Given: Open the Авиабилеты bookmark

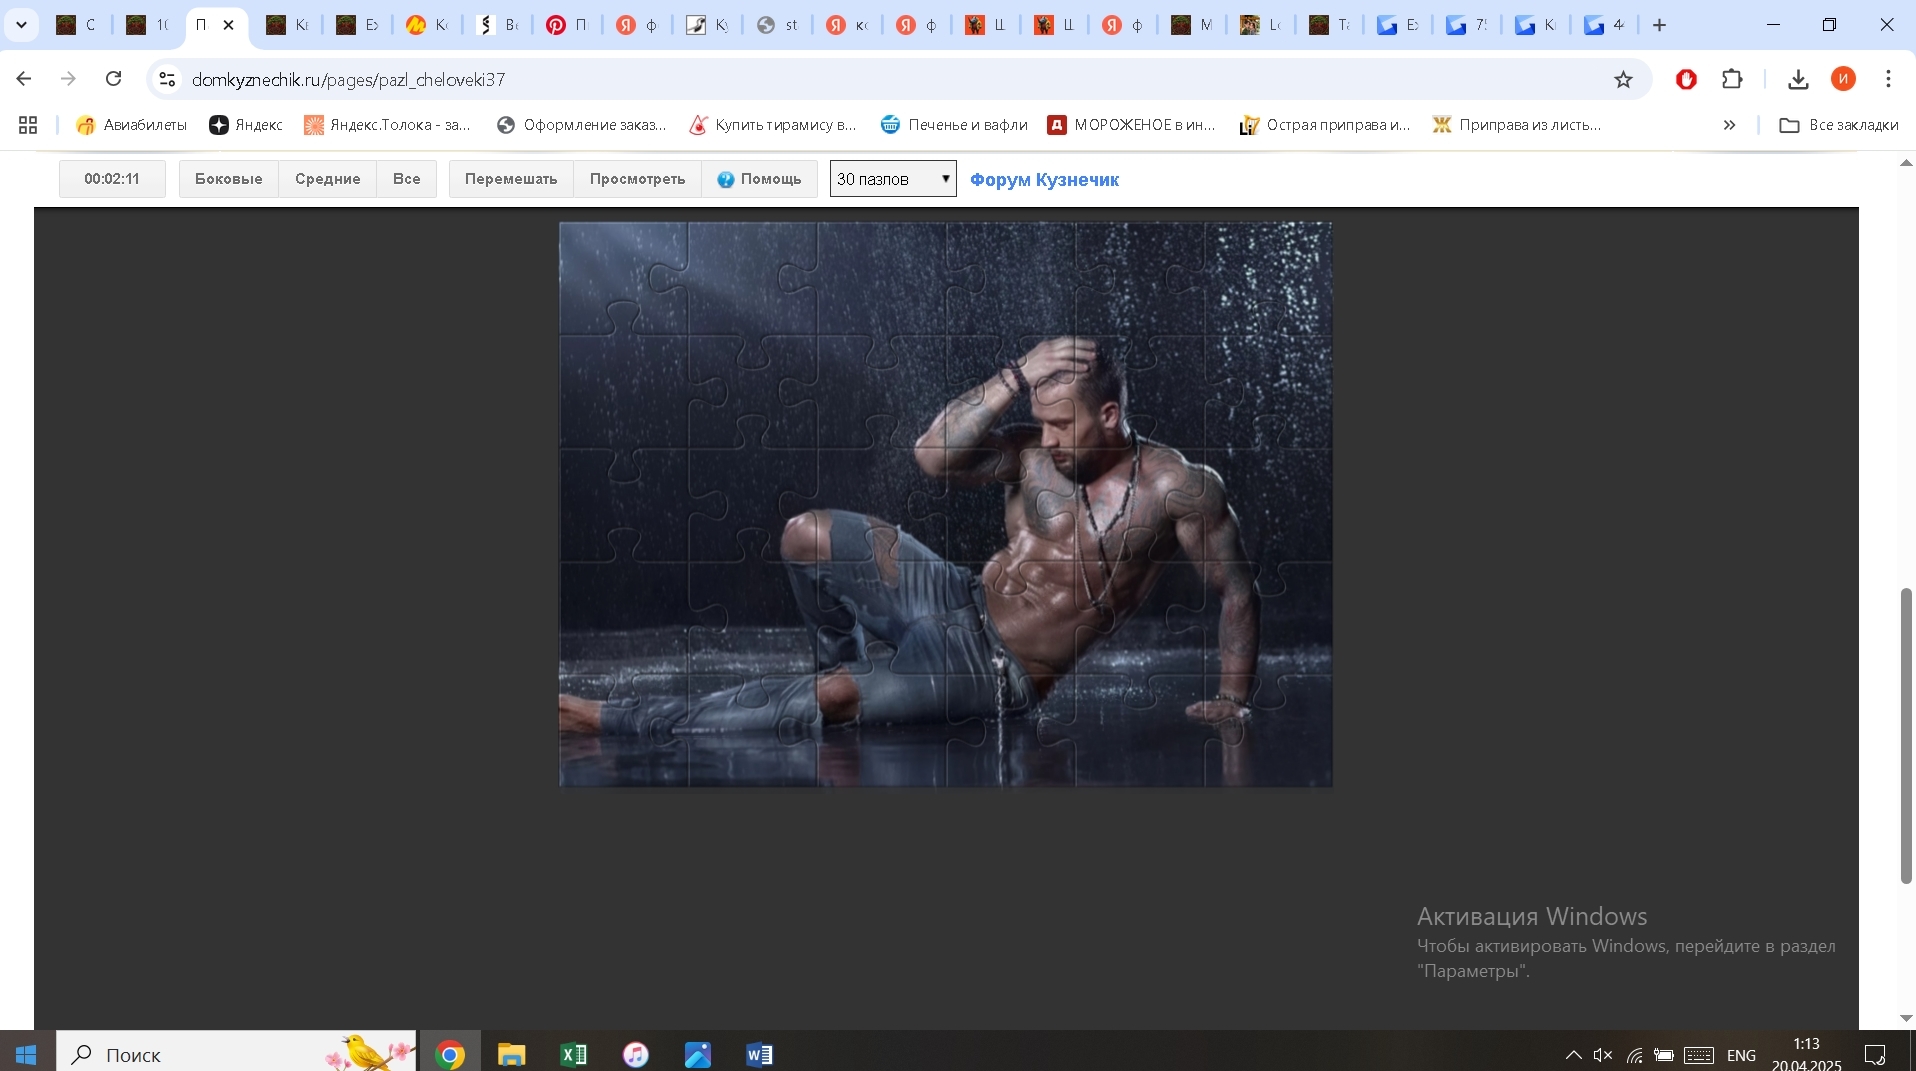Looking at the screenshot, I should point(132,125).
